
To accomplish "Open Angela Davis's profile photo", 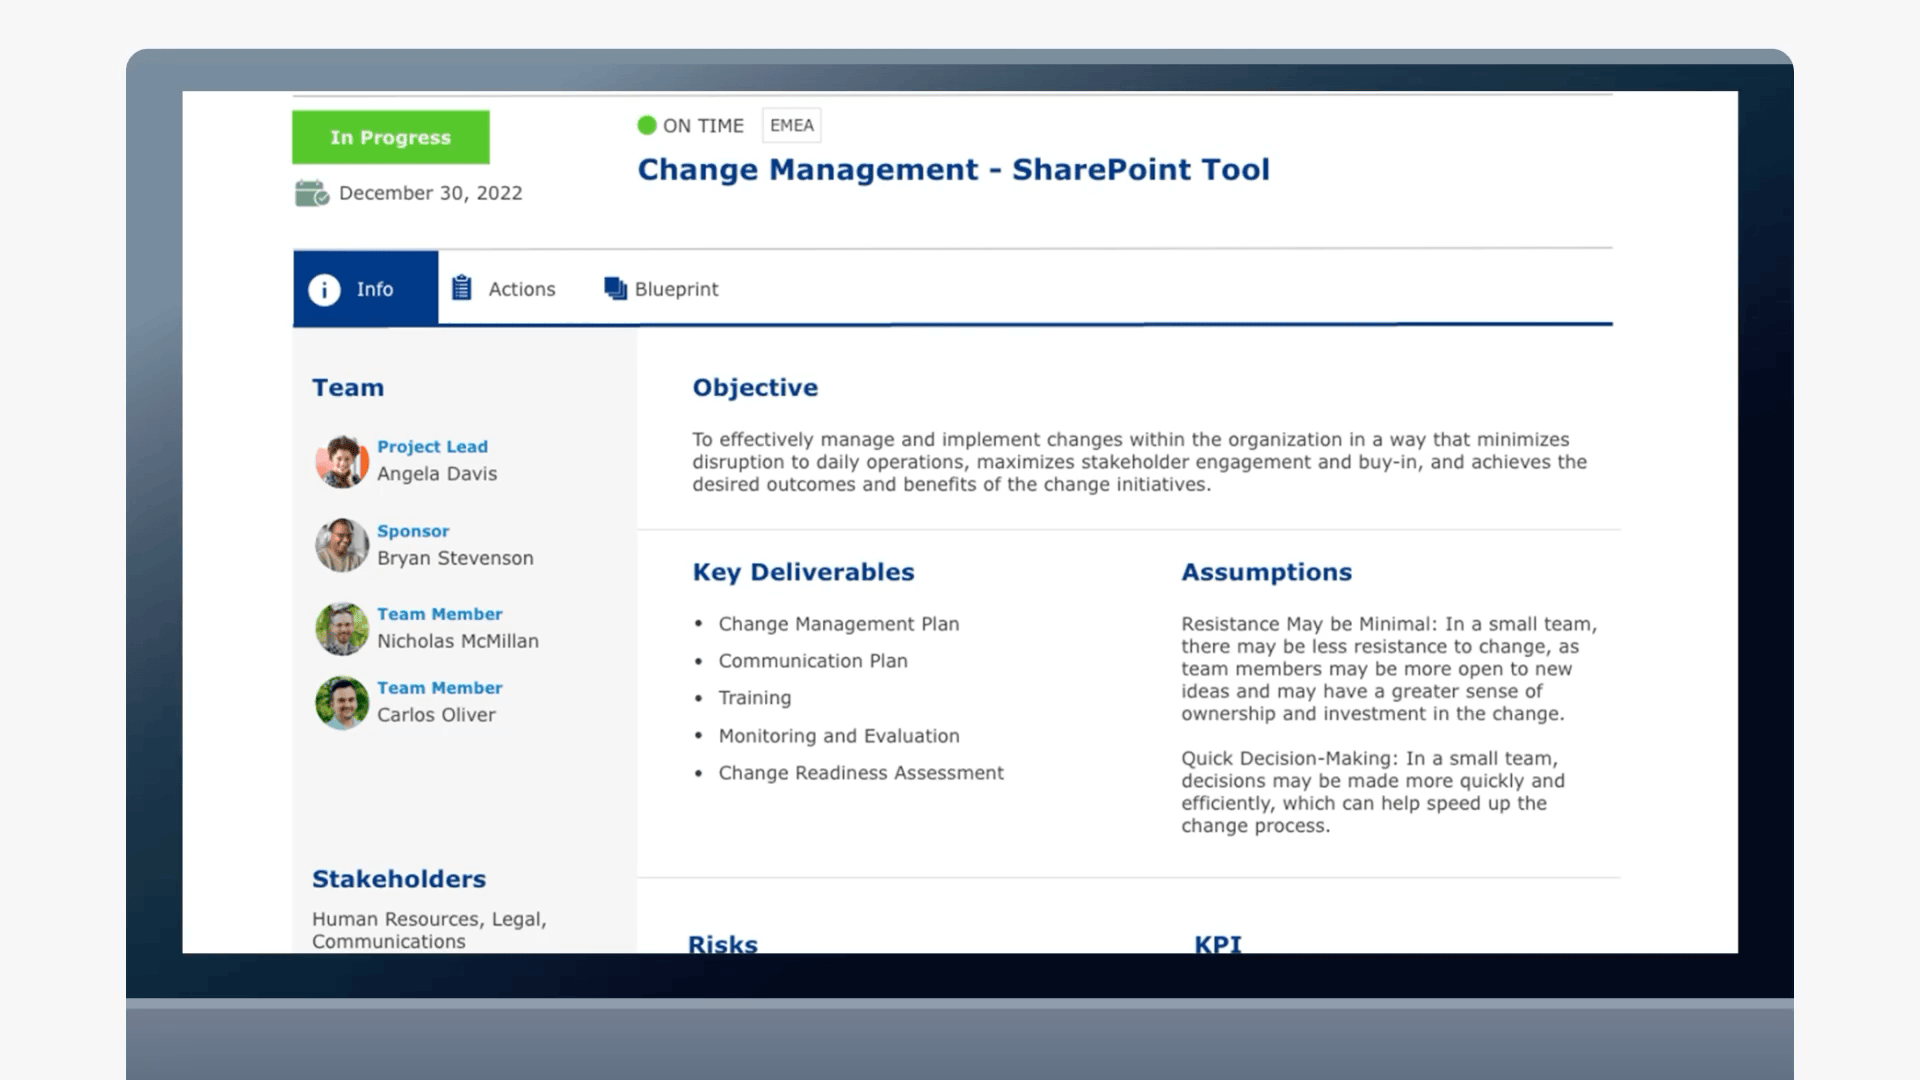I will (x=342, y=462).
